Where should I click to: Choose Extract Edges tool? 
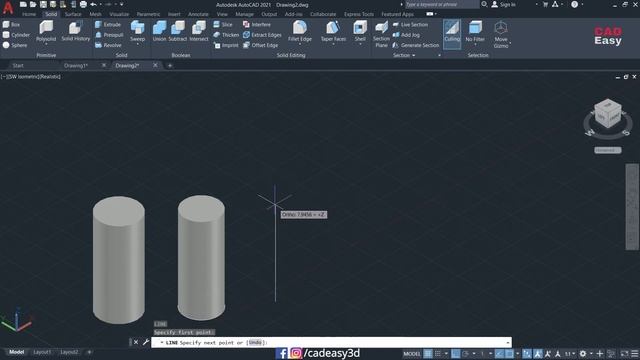click(262, 35)
